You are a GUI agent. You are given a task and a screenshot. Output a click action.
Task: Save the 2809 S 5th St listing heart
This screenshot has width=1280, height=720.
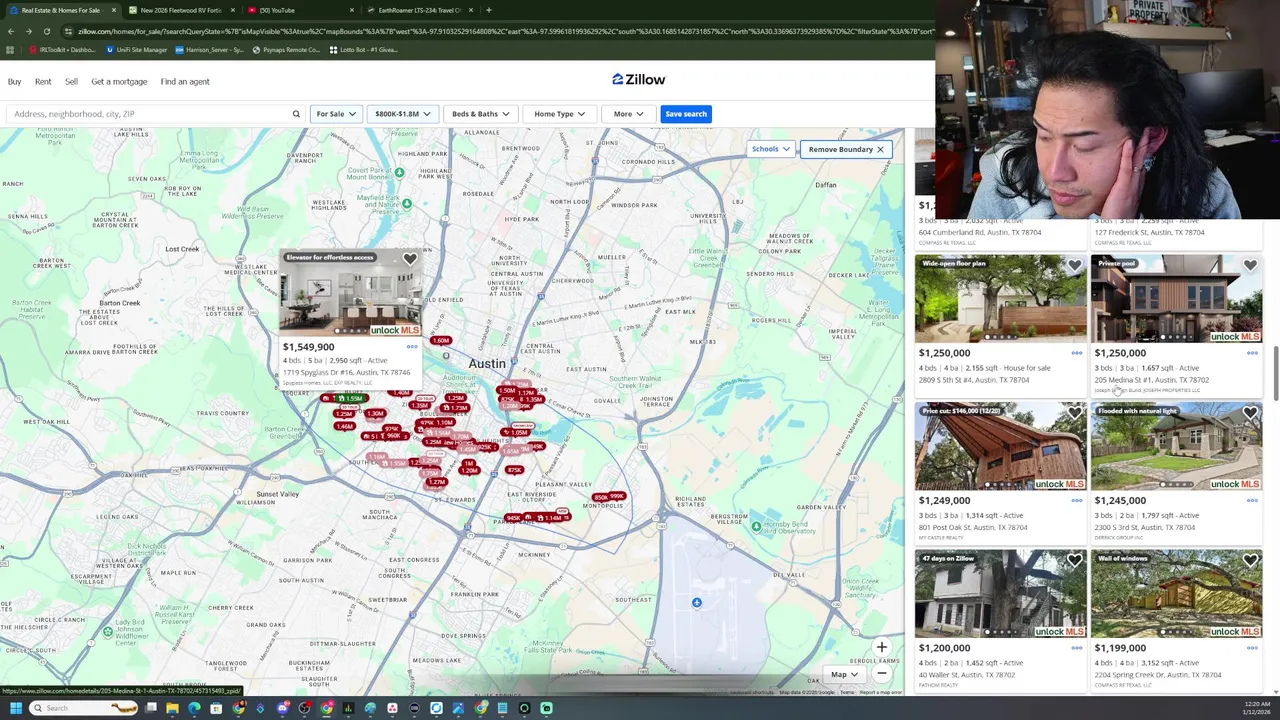point(1074,266)
